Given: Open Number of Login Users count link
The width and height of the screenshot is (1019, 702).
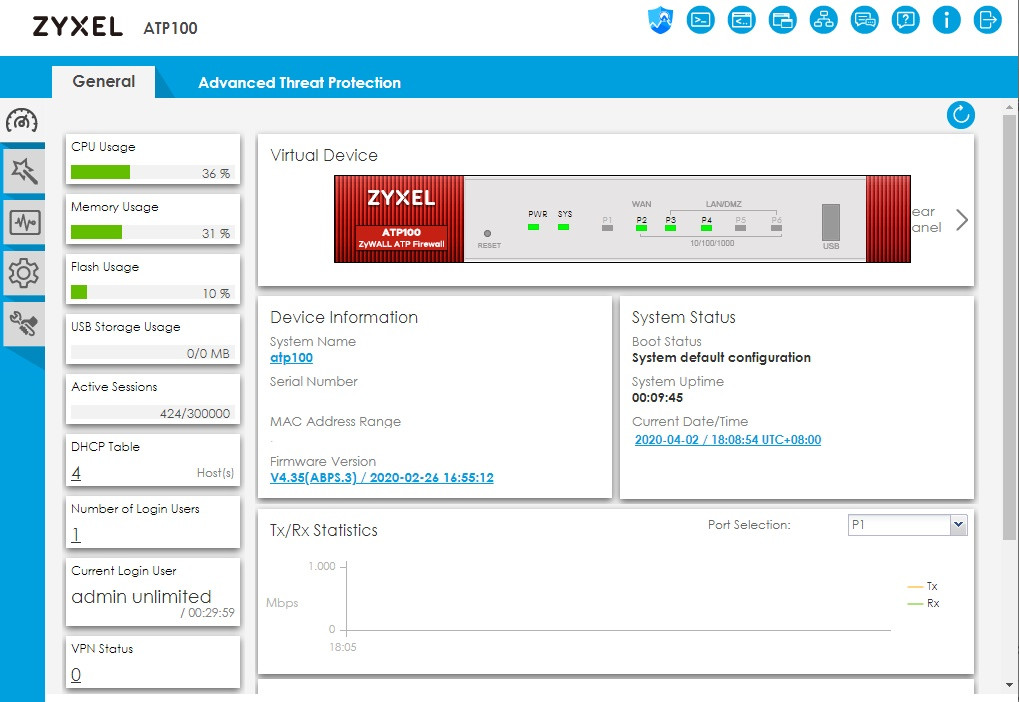Looking at the screenshot, I should tap(76, 535).
